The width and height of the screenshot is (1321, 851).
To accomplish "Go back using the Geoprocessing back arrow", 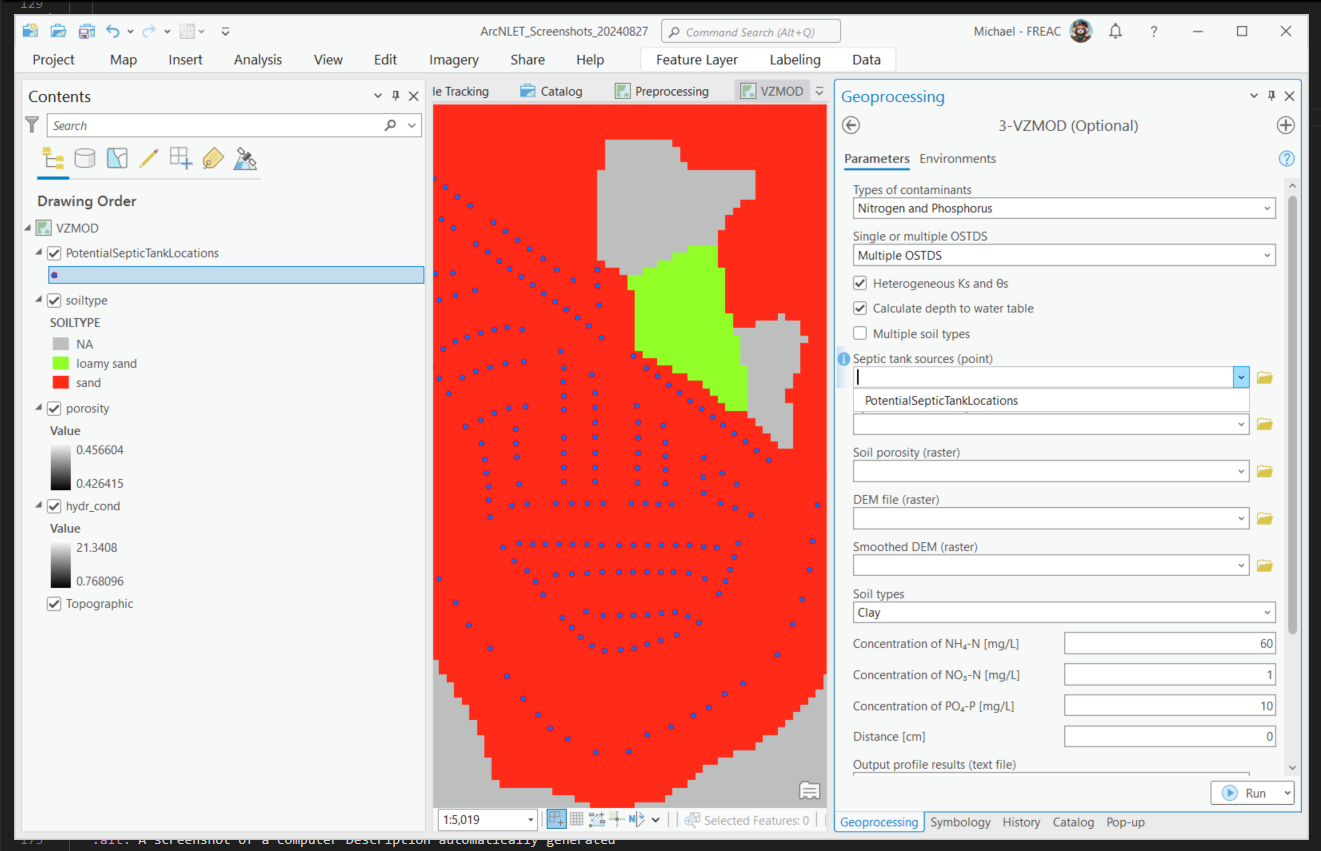I will click(x=851, y=125).
